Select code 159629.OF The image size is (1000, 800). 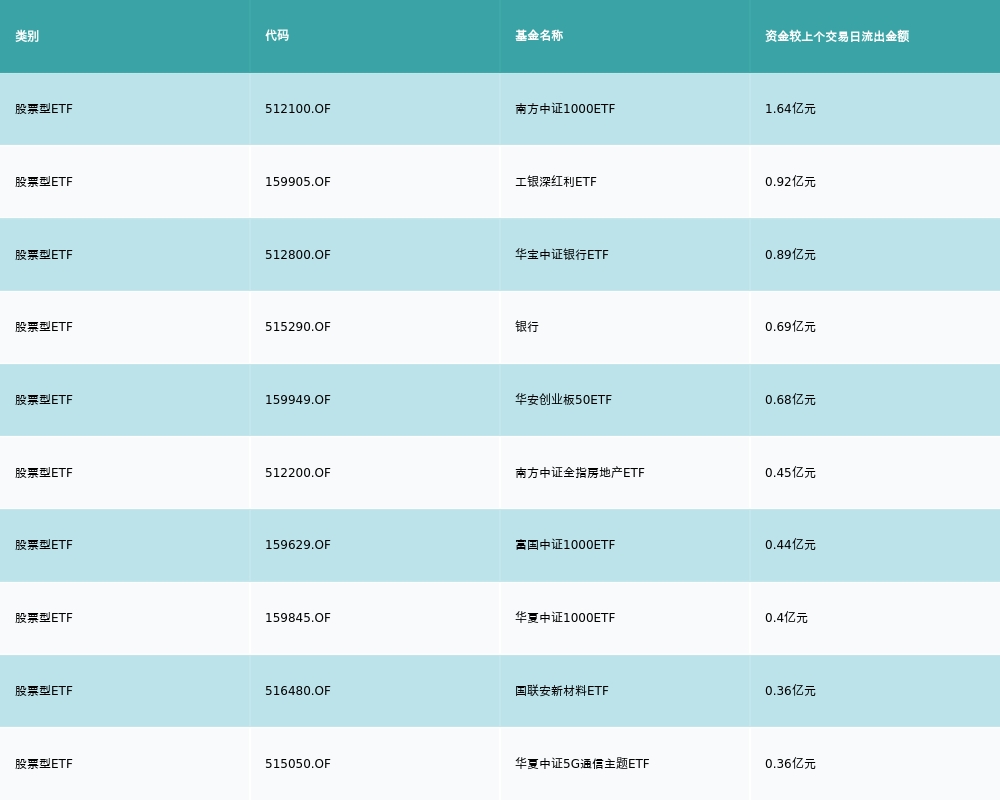click(298, 545)
